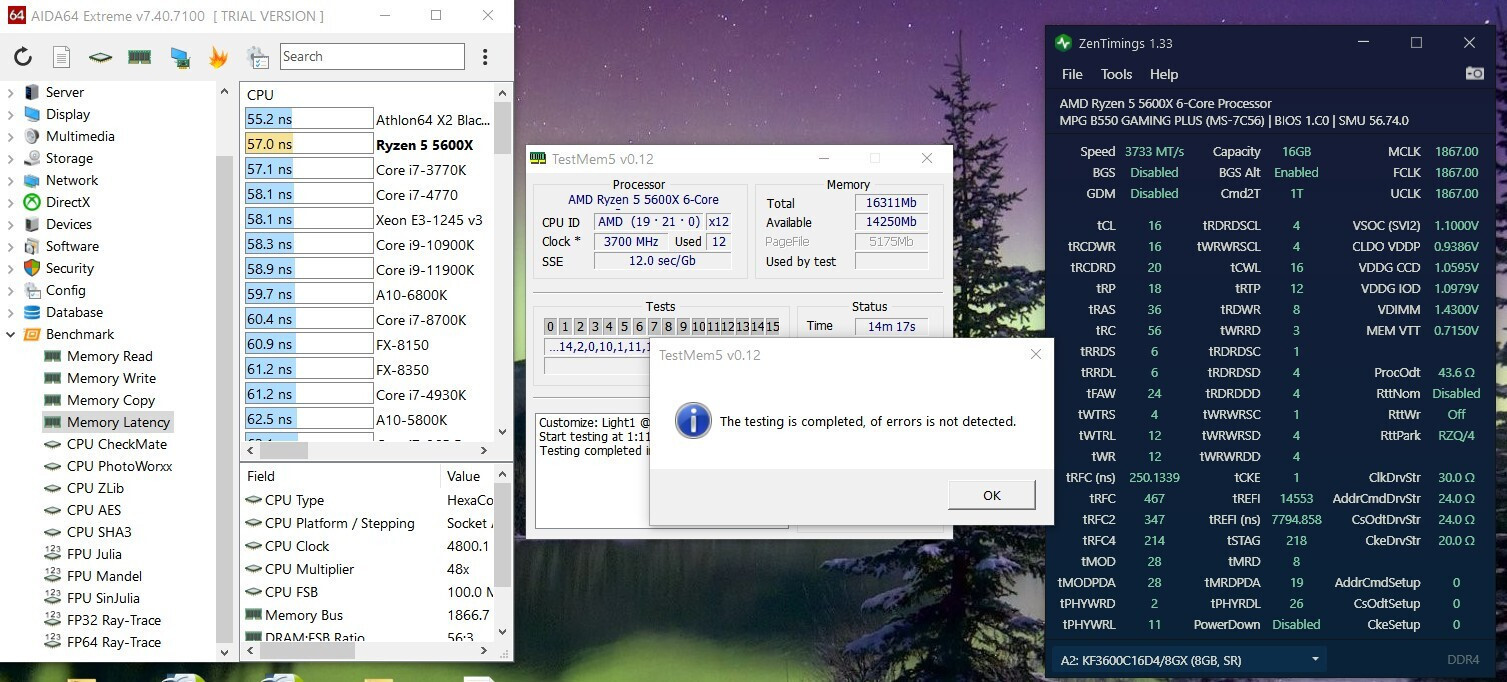Select the CPU PhotoWorxx benchmark
Viewport: 1507px width, 682px height.
119,466
